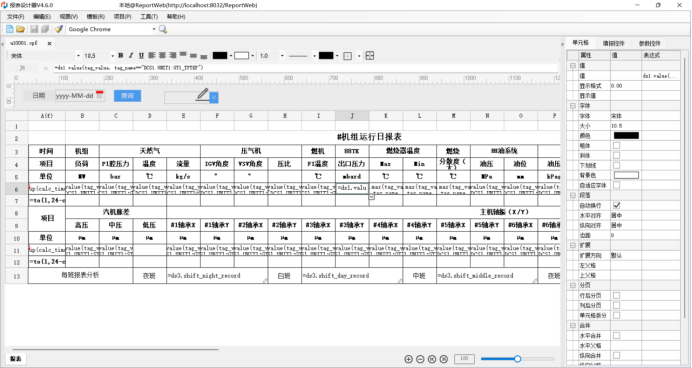Open font size 10.5 dropdown

coord(113,56)
